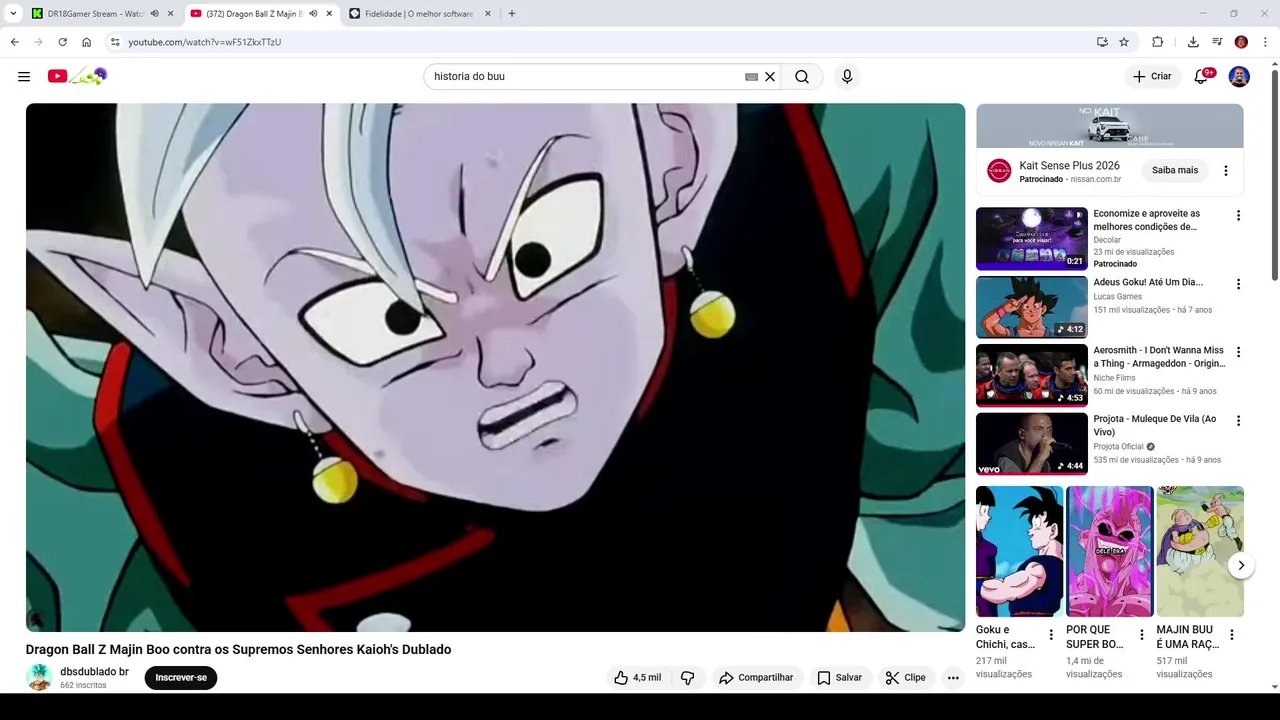Open options for Adeus Goku video
Screen dimensions: 1280x720
(x=1238, y=284)
